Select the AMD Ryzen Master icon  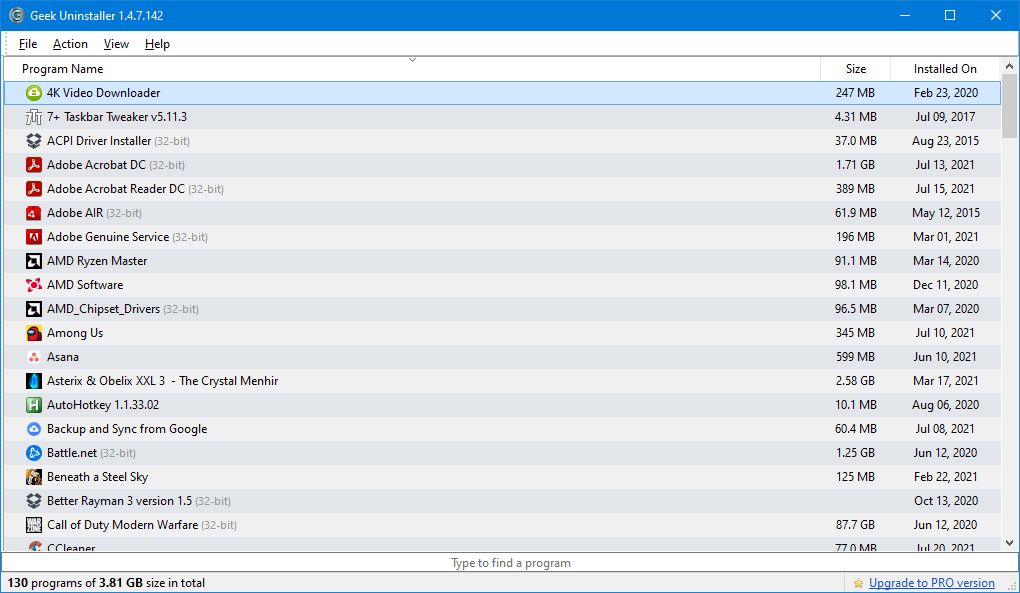[x=34, y=261]
